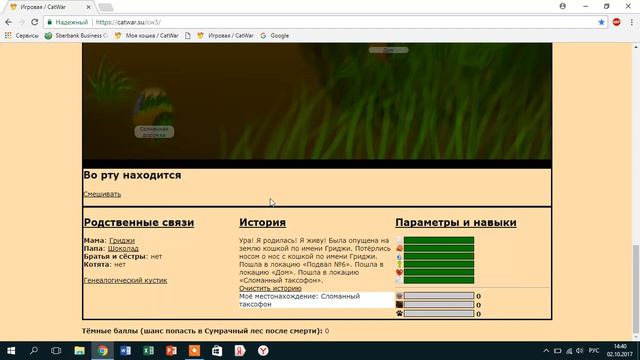
Task: Click the location label at top of field
Action: coord(389,50)
